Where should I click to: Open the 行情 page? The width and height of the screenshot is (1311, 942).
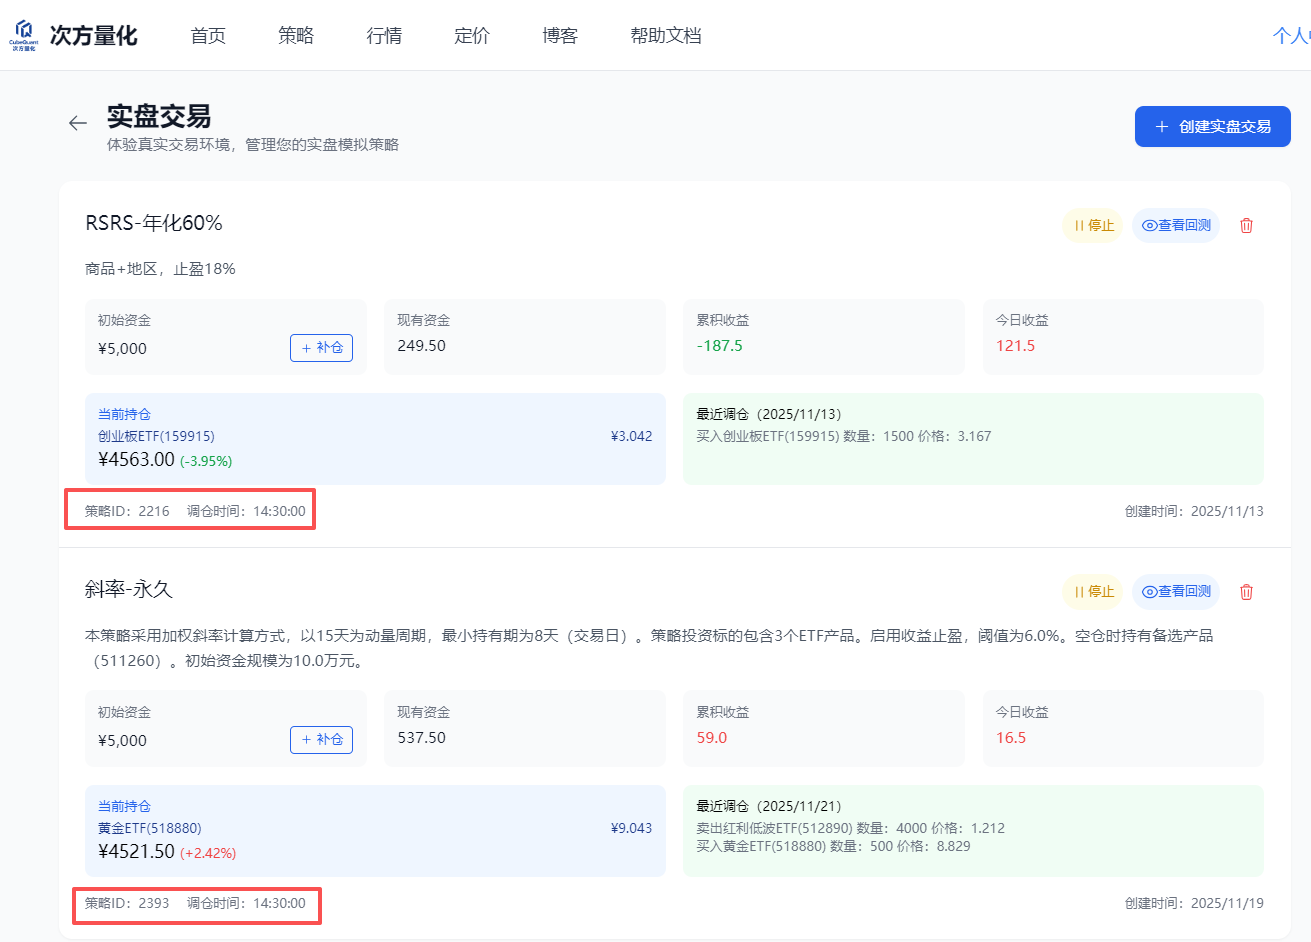pyautogui.click(x=384, y=36)
